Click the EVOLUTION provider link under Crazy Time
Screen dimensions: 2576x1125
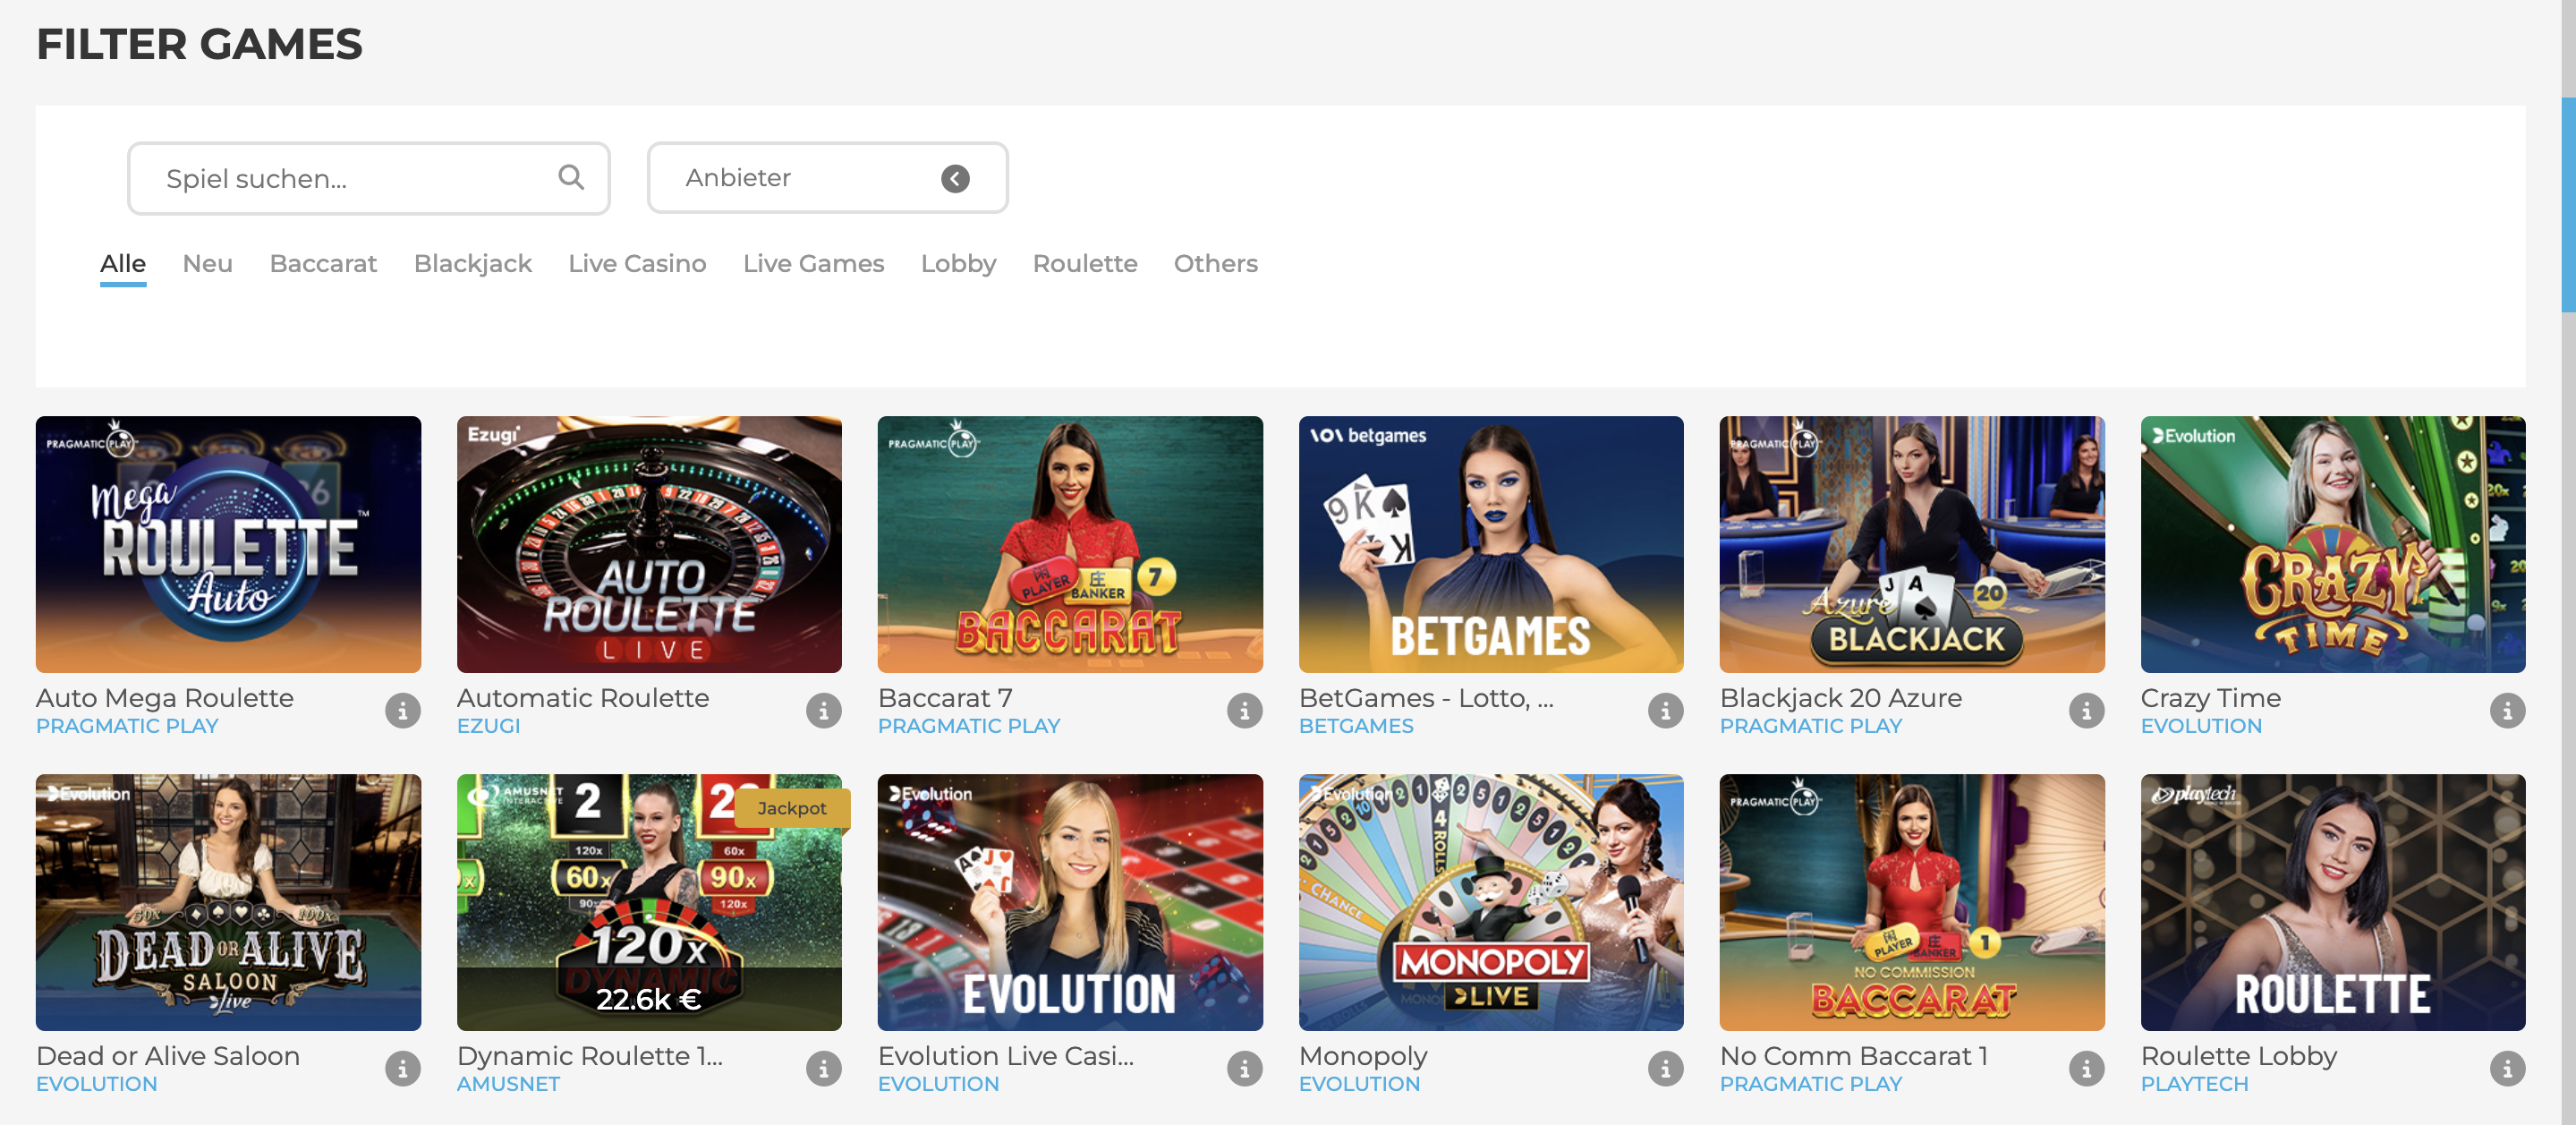pos(2200,727)
